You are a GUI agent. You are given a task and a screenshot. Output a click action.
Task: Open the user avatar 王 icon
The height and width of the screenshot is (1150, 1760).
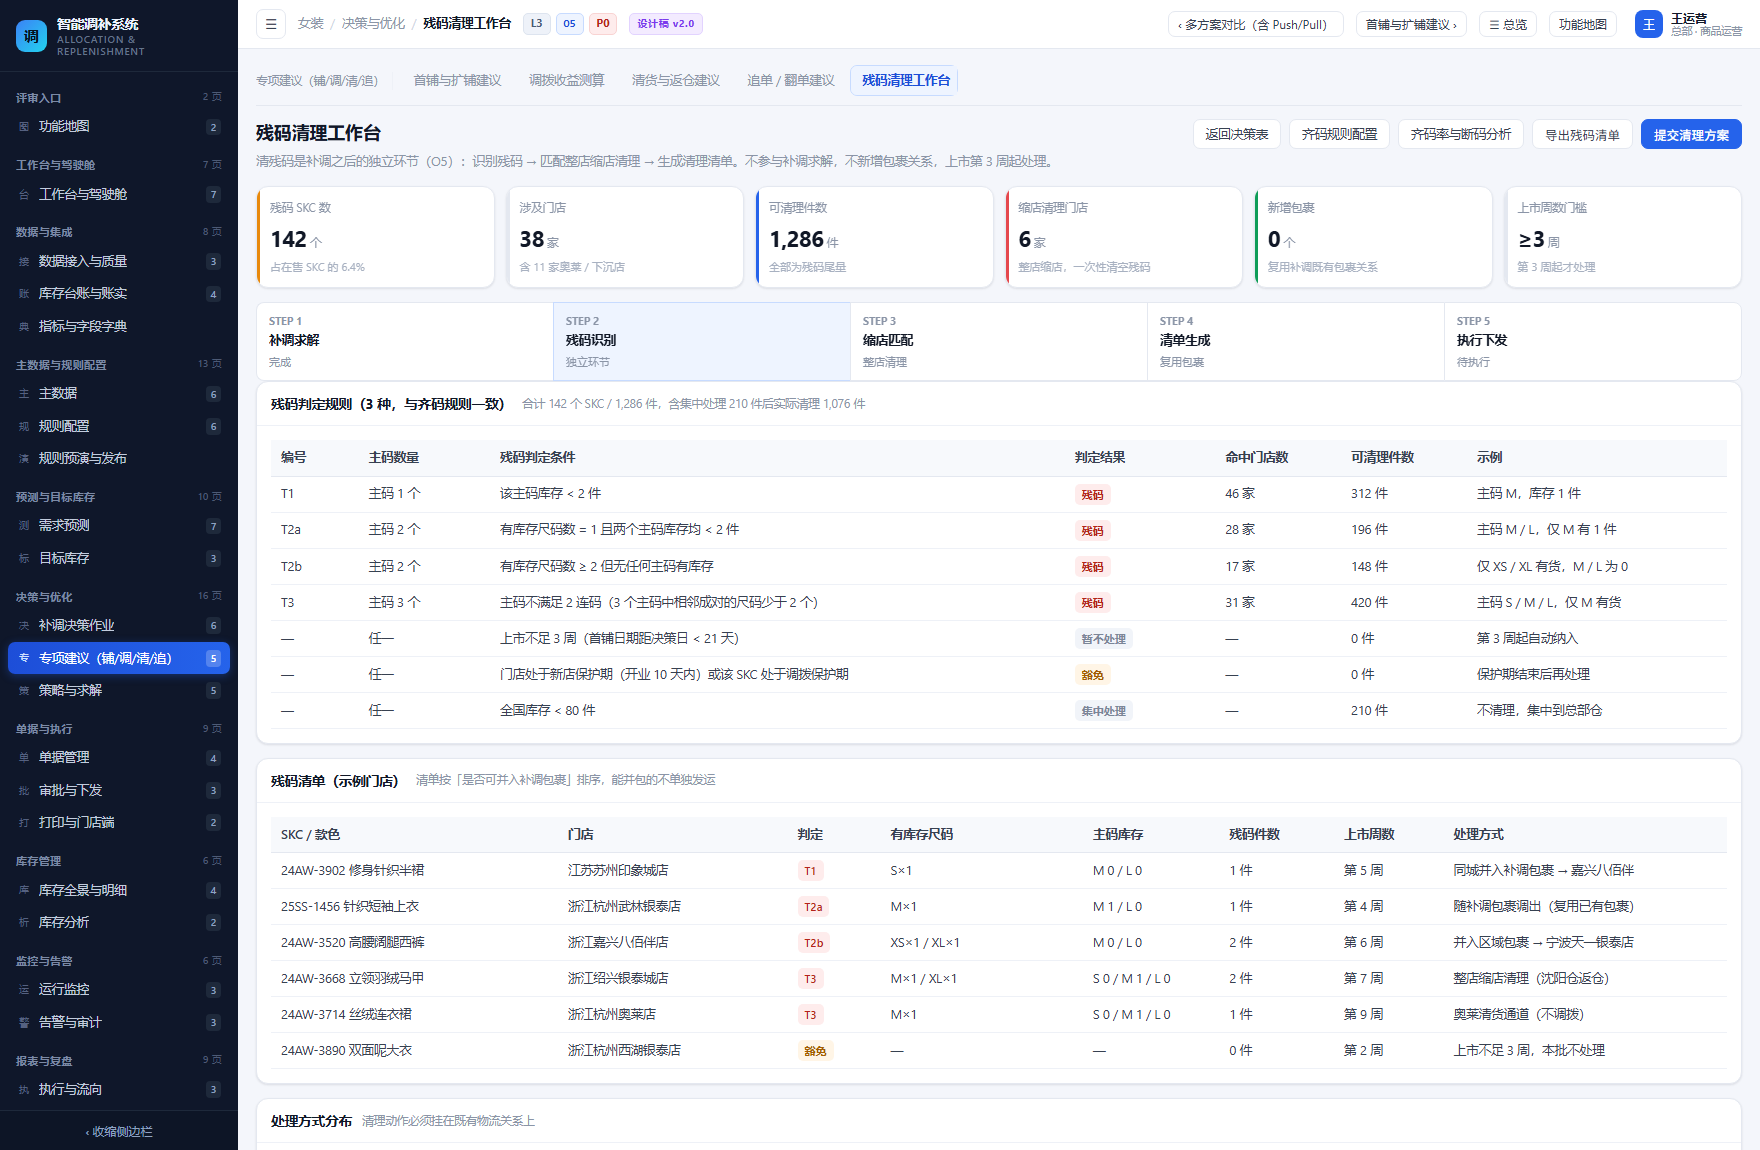pyautogui.click(x=1649, y=24)
